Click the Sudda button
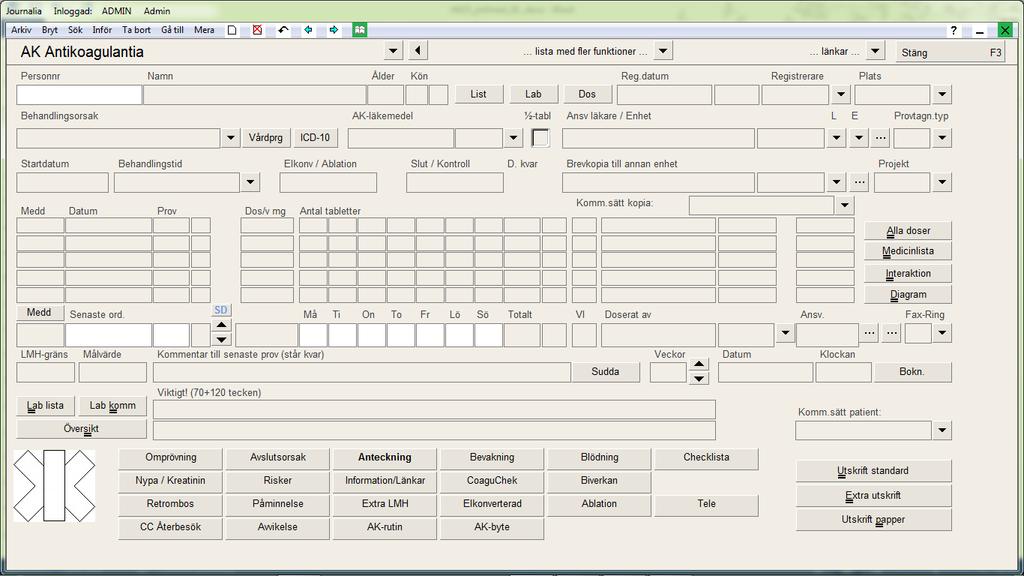 605,372
